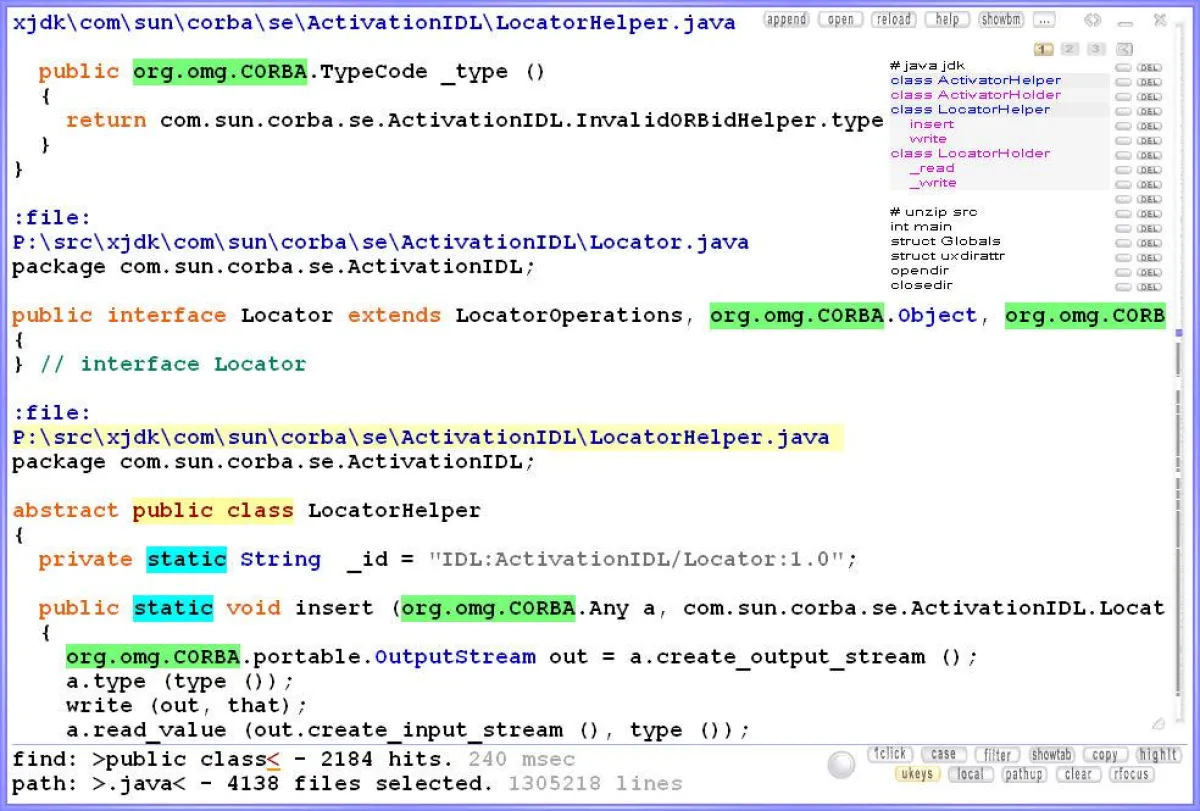This screenshot has height=811, width=1200.
Task: Enable the 'filter' mode toggle
Action: coord(996,755)
